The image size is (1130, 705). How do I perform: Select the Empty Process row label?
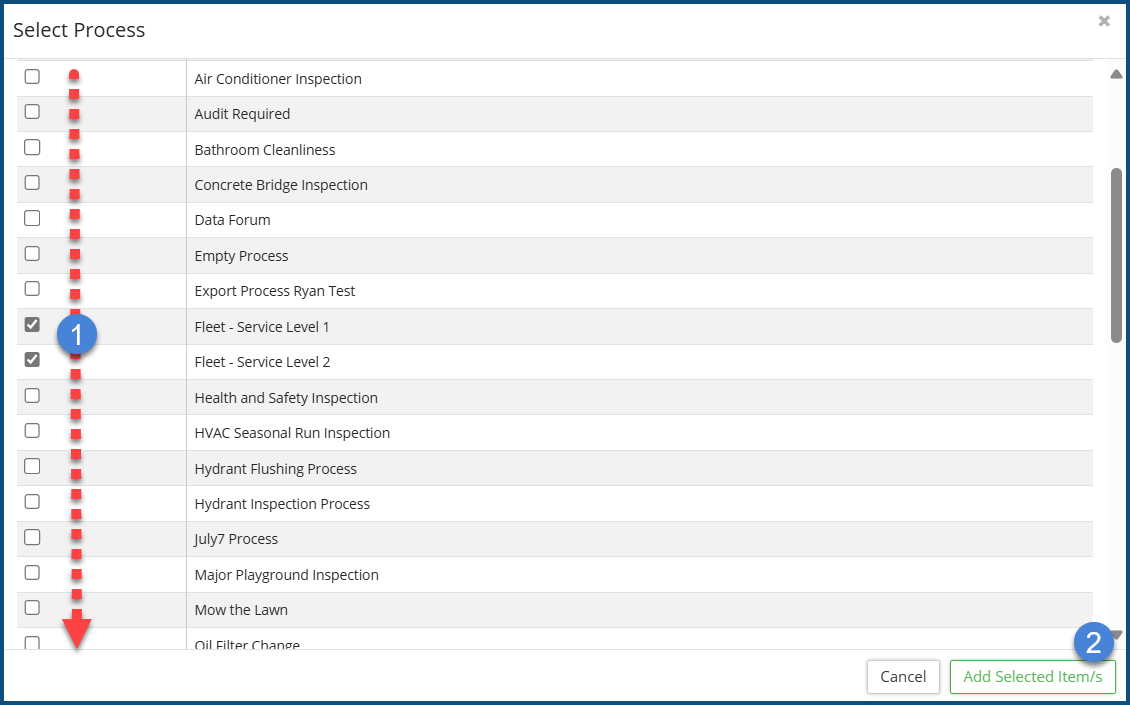coord(241,256)
